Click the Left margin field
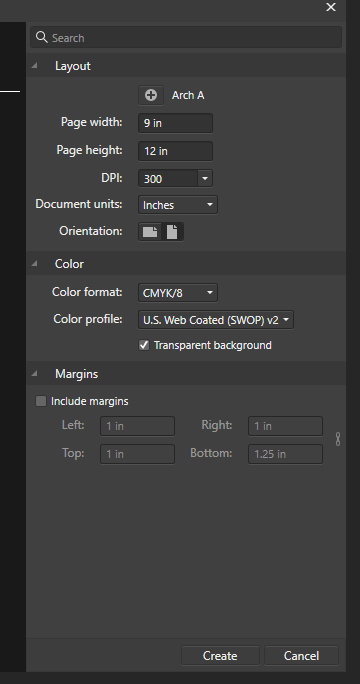The width and height of the screenshot is (360, 684). tap(137, 426)
